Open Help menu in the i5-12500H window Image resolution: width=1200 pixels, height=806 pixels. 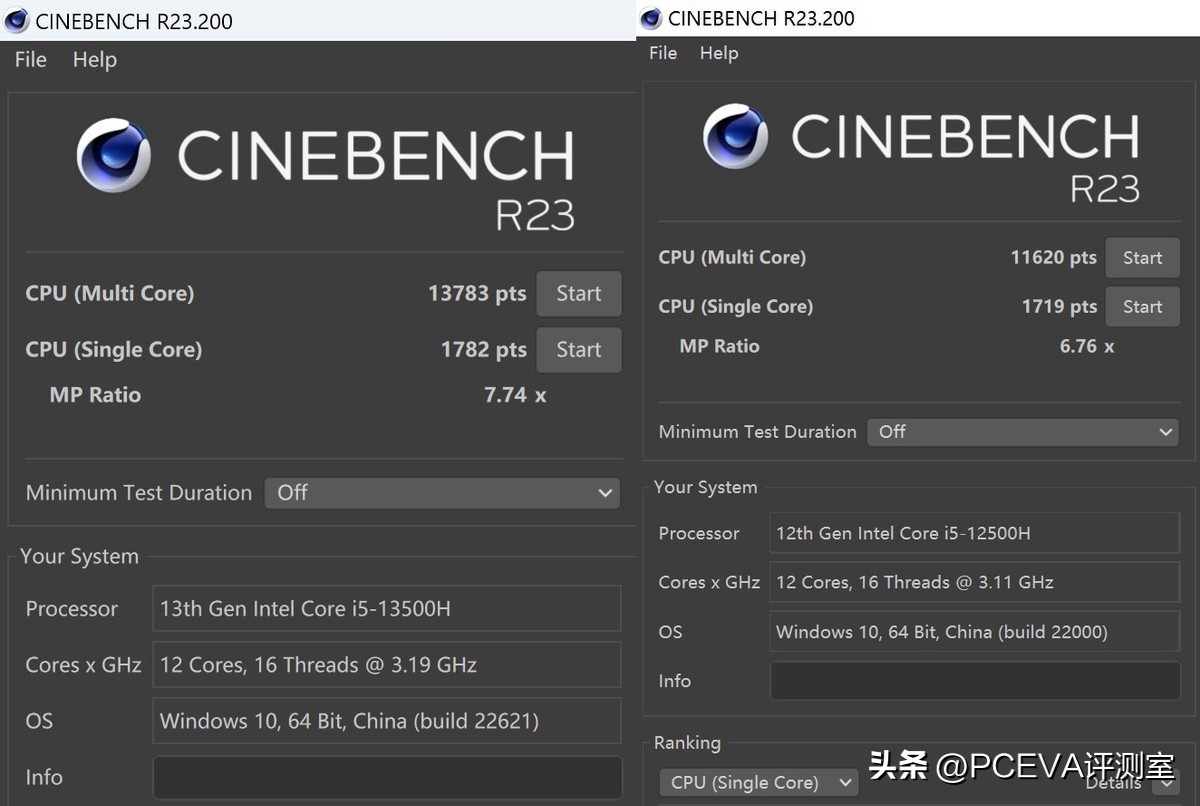point(718,53)
